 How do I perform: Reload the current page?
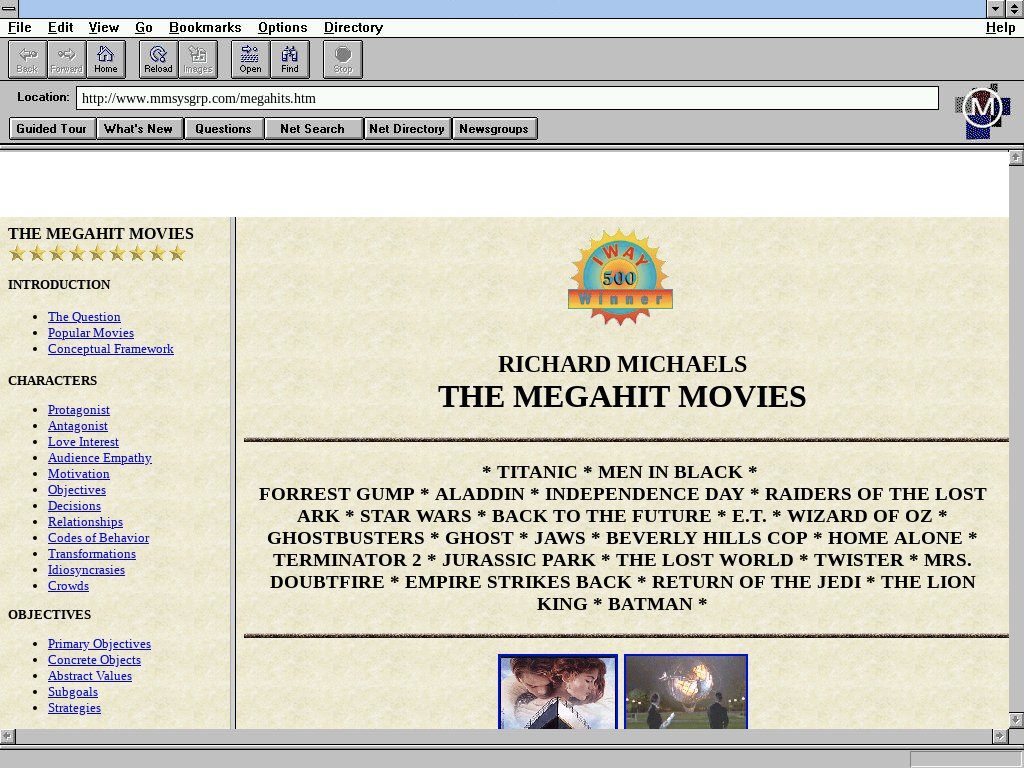click(x=158, y=59)
